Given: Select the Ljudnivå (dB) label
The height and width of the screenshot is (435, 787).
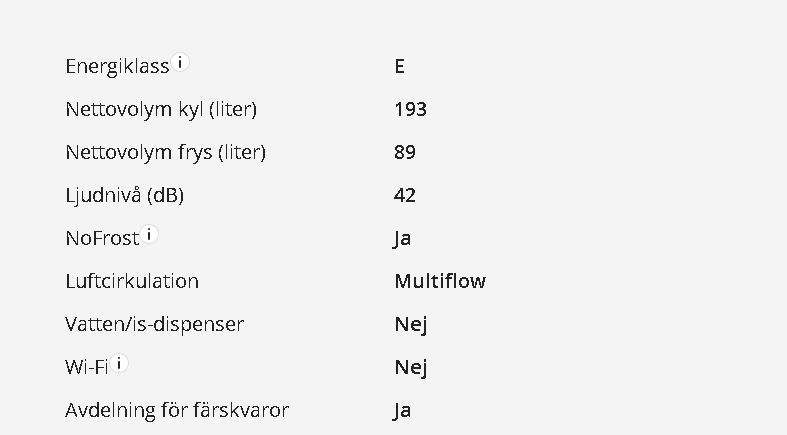Looking at the screenshot, I should click(124, 195).
